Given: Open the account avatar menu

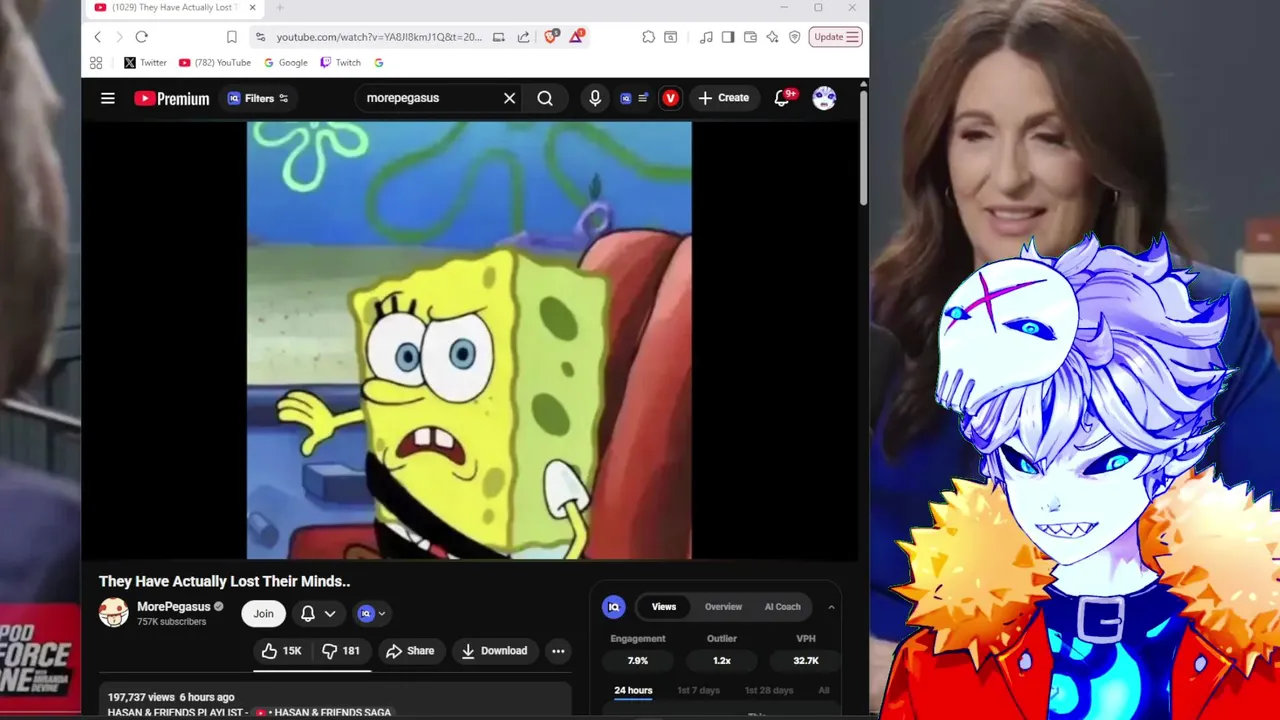Looking at the screenshot, I should point(824,98).
